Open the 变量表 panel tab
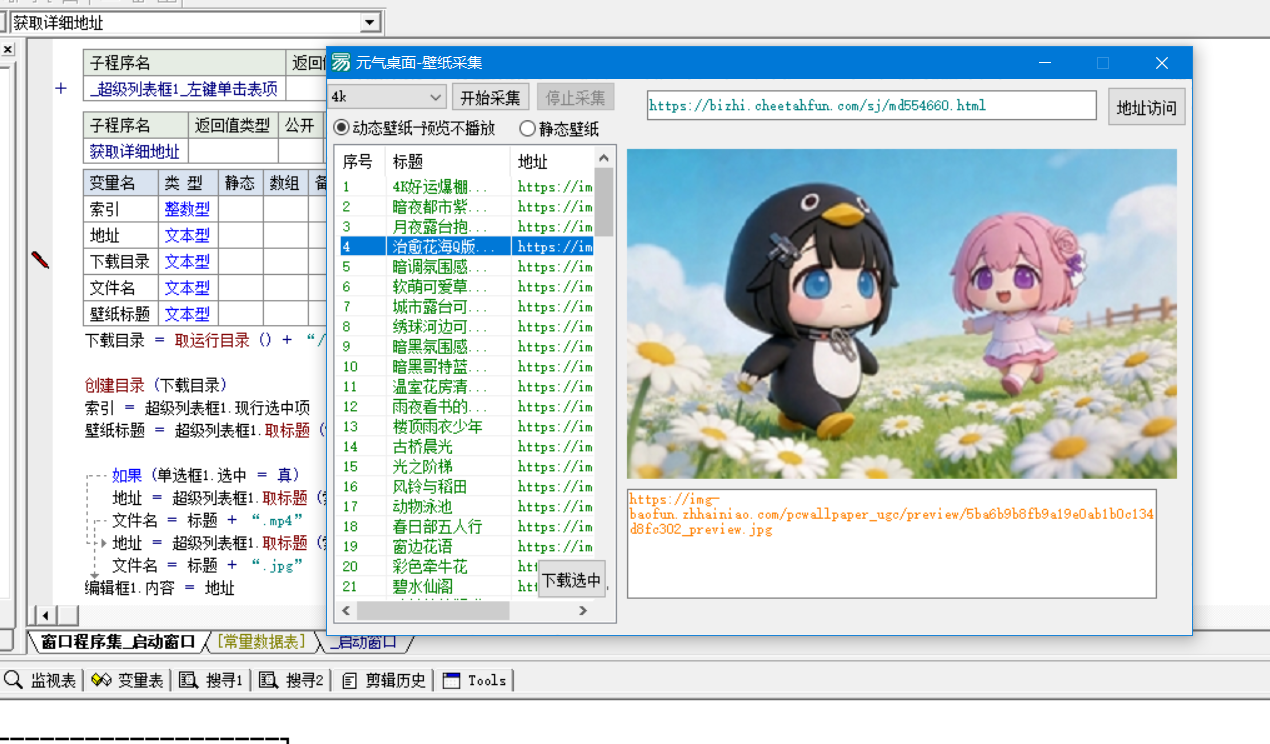The image size is (1270, 744). click(128, 680)
